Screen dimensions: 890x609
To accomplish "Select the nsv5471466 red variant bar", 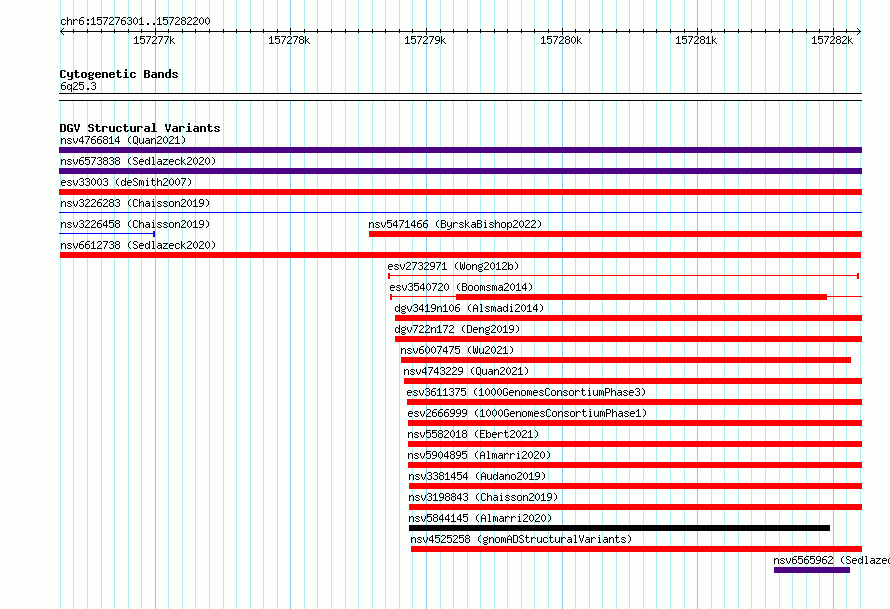I will click(x=615, y=234).
